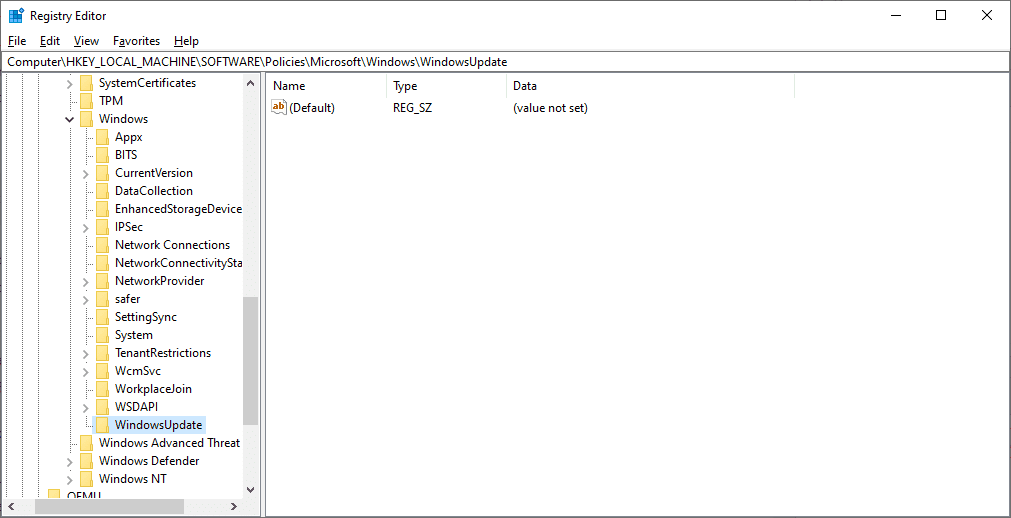Screen dimensions: 1011x518
Task: Expand the Windows NT key
Action: coord(70,480)
